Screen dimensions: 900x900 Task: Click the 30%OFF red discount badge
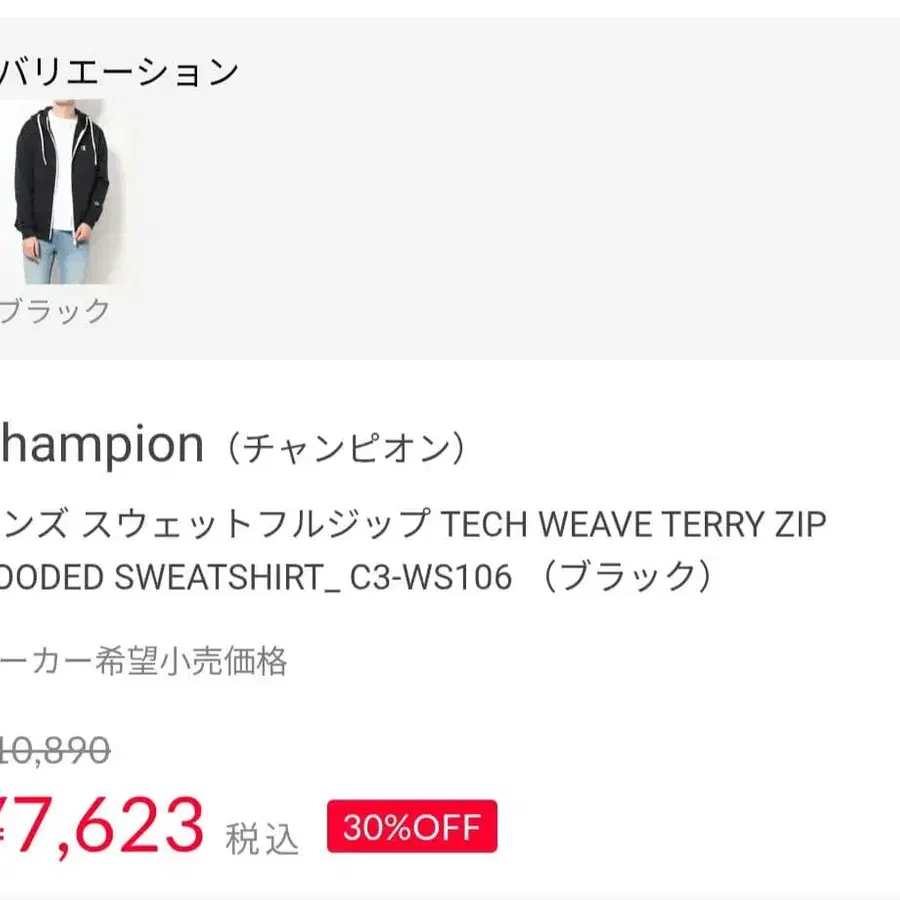(412, 827)
